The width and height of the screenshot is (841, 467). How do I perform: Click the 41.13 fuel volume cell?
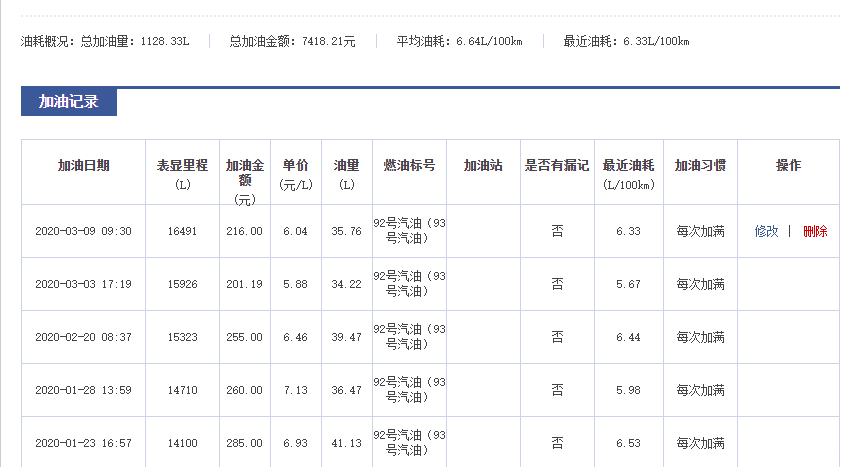[346, 443]
